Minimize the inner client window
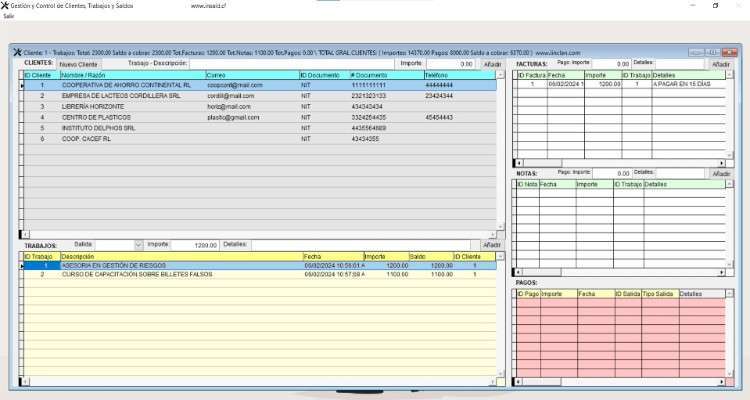750x400 pixels. click(697, 51)
